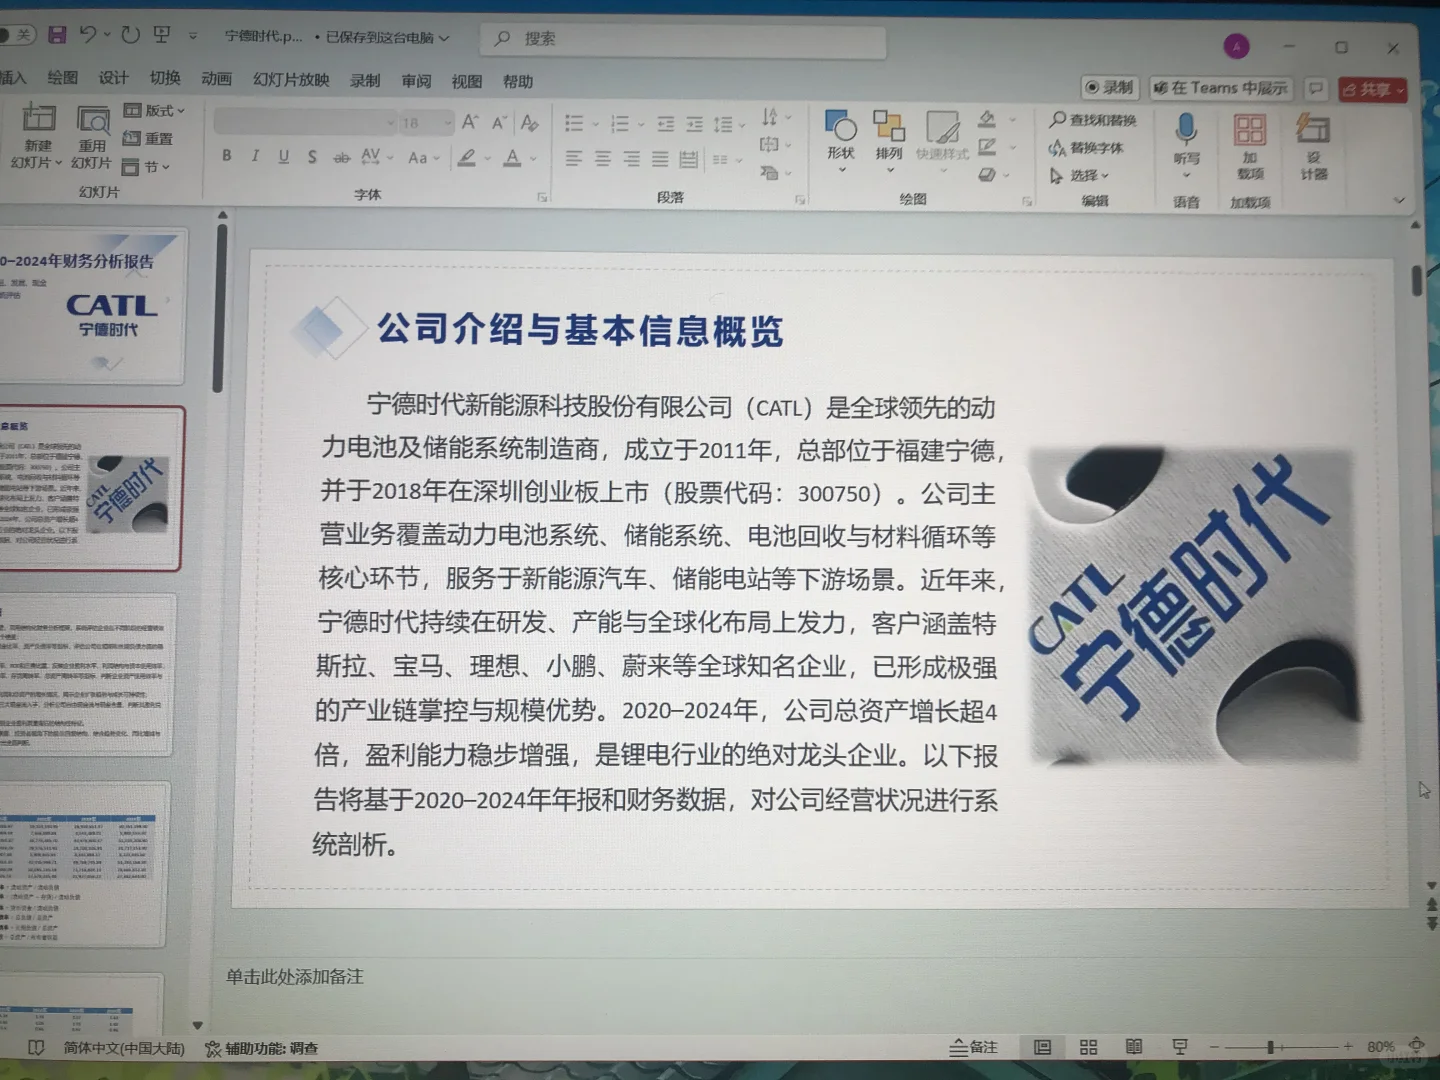
Task: Decrease the font size
Action: tap(499, 122)
